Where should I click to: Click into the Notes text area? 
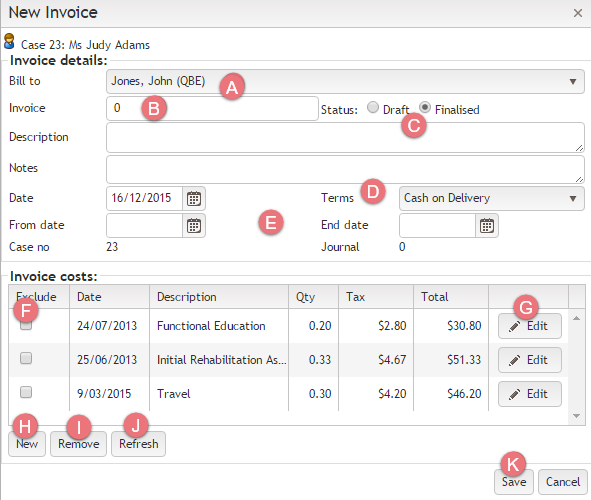point(345,170)
